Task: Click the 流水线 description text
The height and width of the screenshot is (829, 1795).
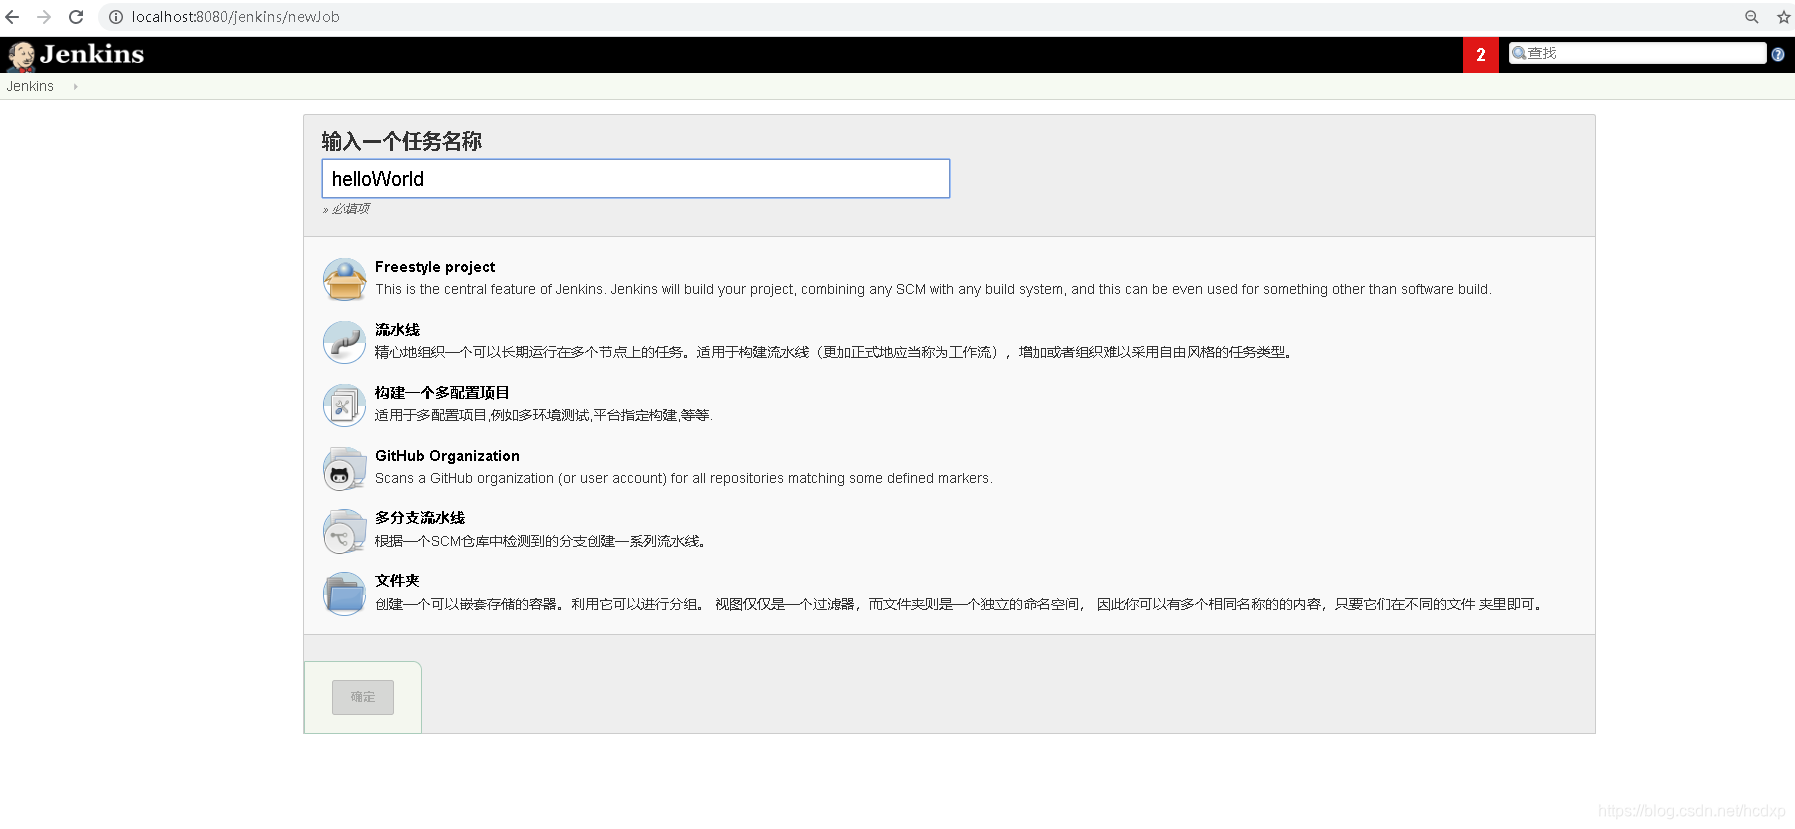Action: point(834,353)
